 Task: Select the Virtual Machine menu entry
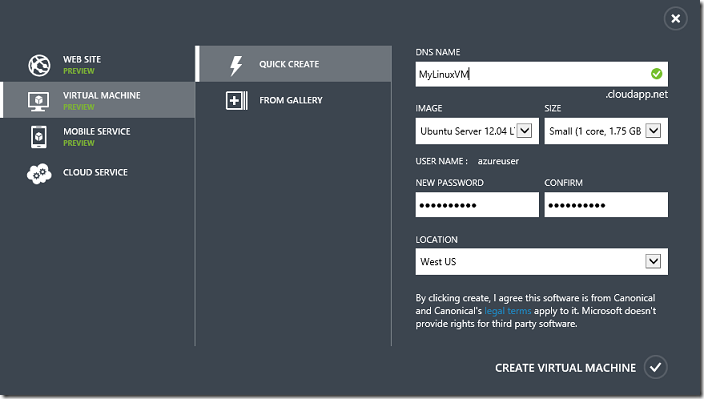(97, 100)
